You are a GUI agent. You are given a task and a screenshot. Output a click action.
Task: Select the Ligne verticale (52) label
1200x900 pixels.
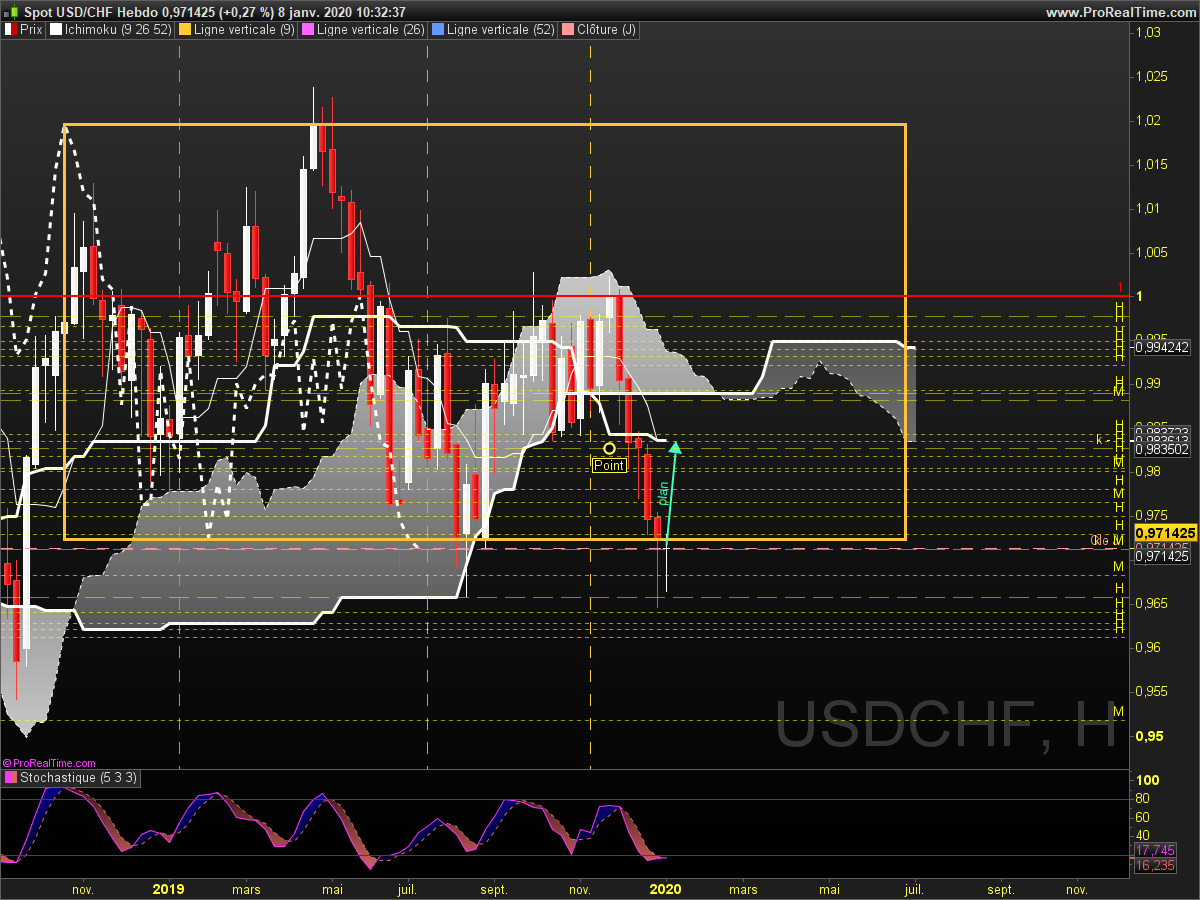(500, 30)
